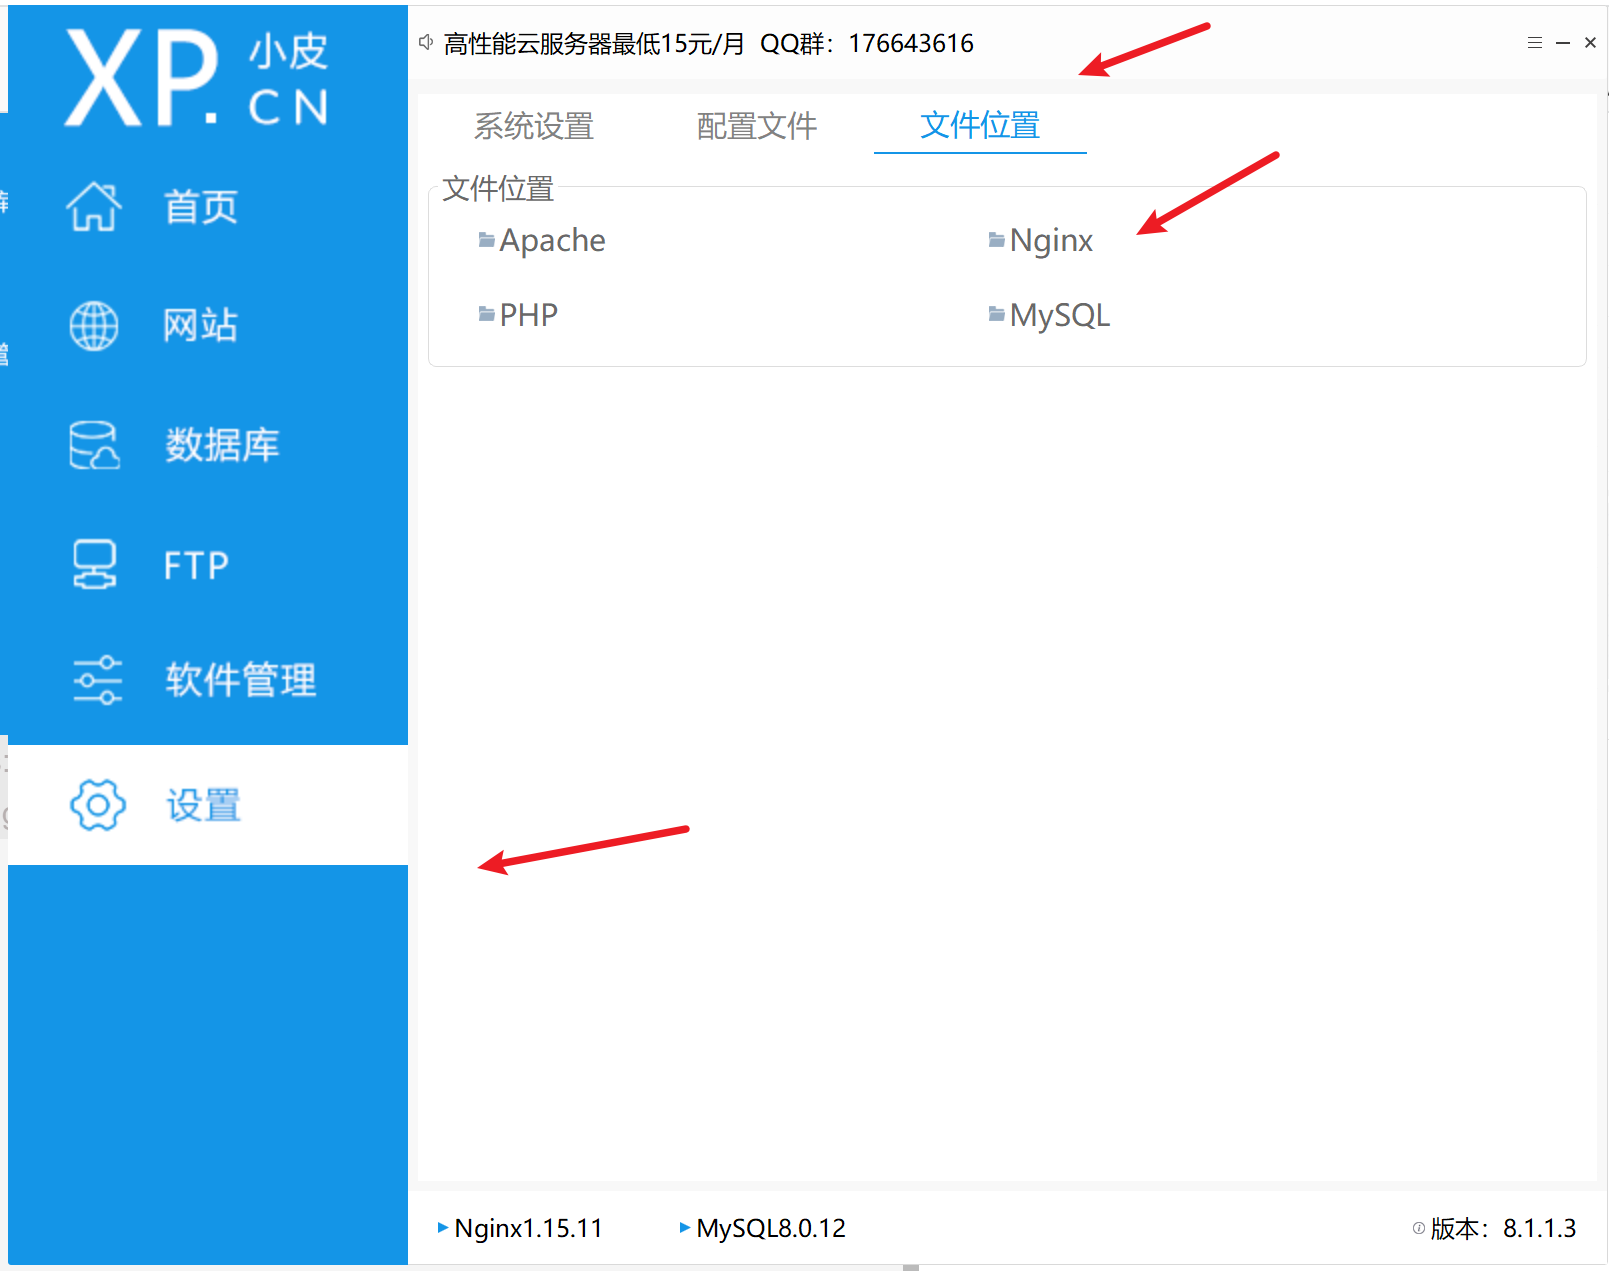Close the phpStudy window
Image resolution: width=1609 pixels, height=1271 pixels.
tap(1590, 43)
